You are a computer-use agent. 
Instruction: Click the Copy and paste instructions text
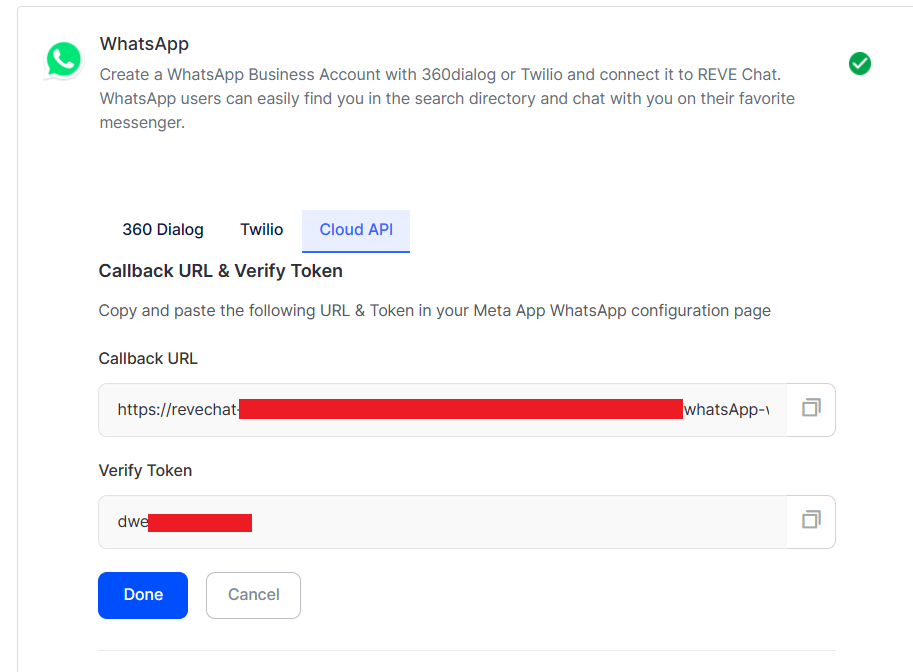click(434, 310)
